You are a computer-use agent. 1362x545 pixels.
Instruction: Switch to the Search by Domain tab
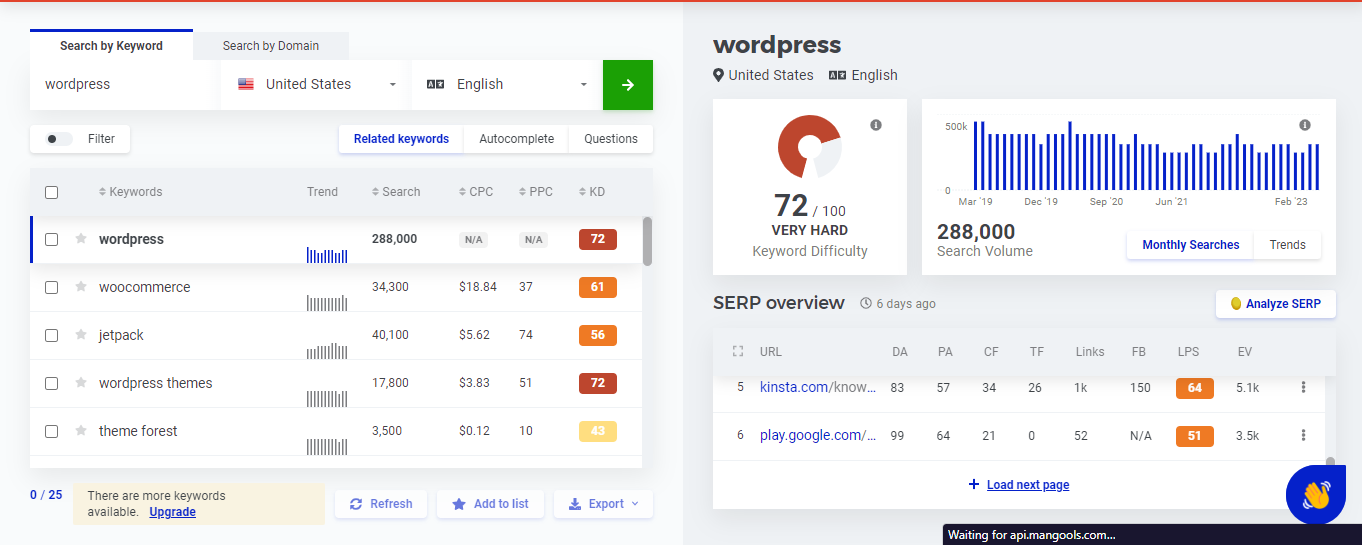click(271, 46)
